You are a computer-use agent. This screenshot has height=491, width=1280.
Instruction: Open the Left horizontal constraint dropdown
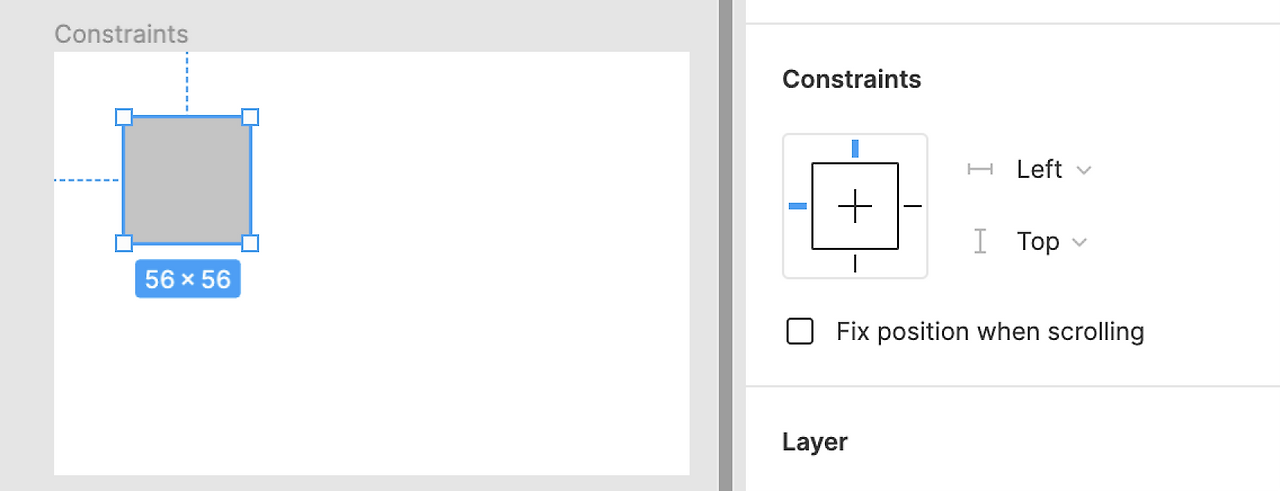(1054, 170)
